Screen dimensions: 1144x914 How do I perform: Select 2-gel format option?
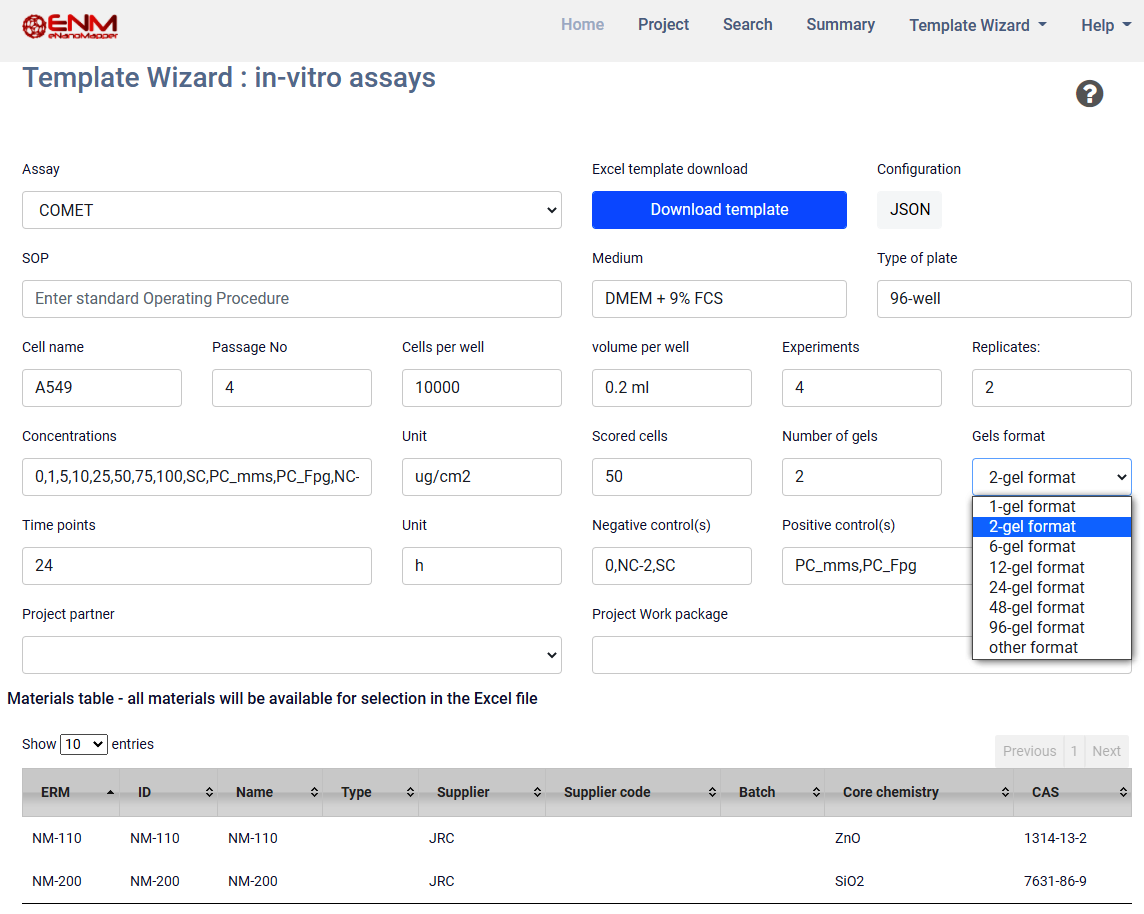click(x=1051, y=527)
